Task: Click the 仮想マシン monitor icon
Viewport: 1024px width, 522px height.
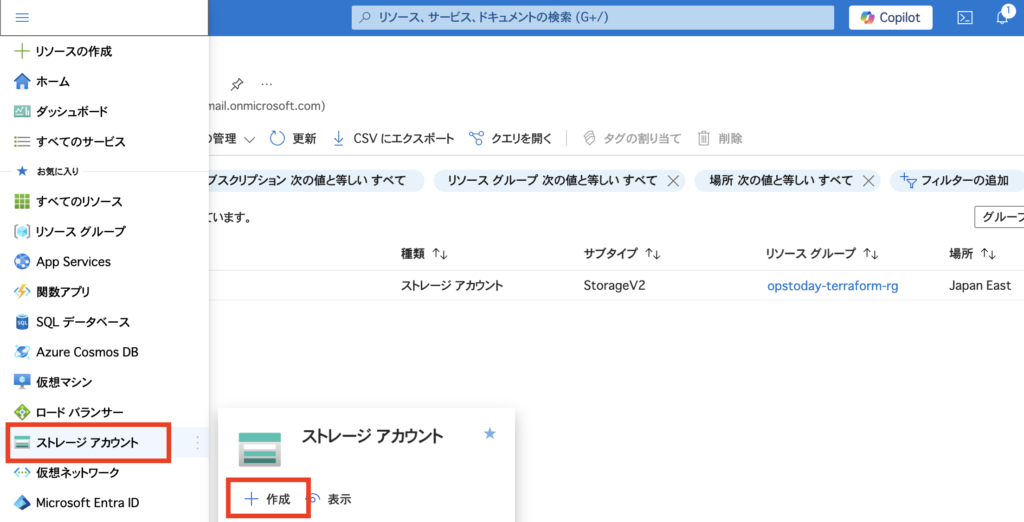Action: pos(22,382)
